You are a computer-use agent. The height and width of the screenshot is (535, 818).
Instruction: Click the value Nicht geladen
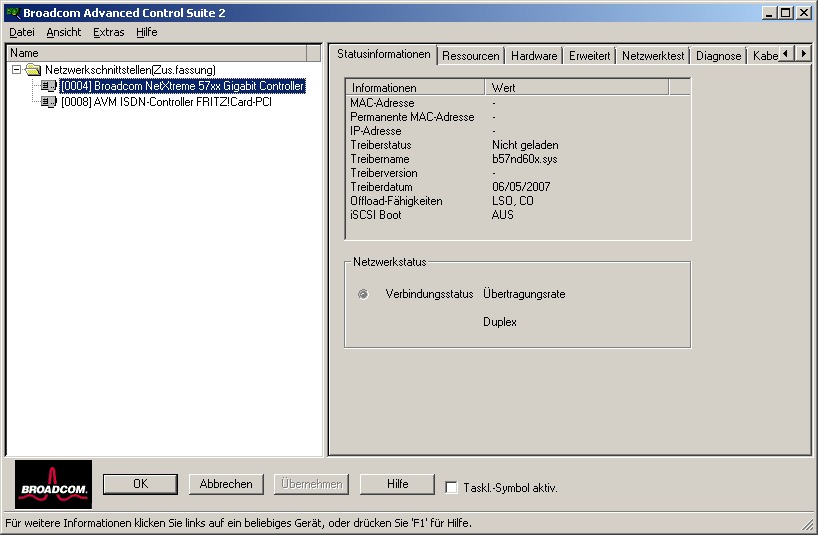point(525,145)
